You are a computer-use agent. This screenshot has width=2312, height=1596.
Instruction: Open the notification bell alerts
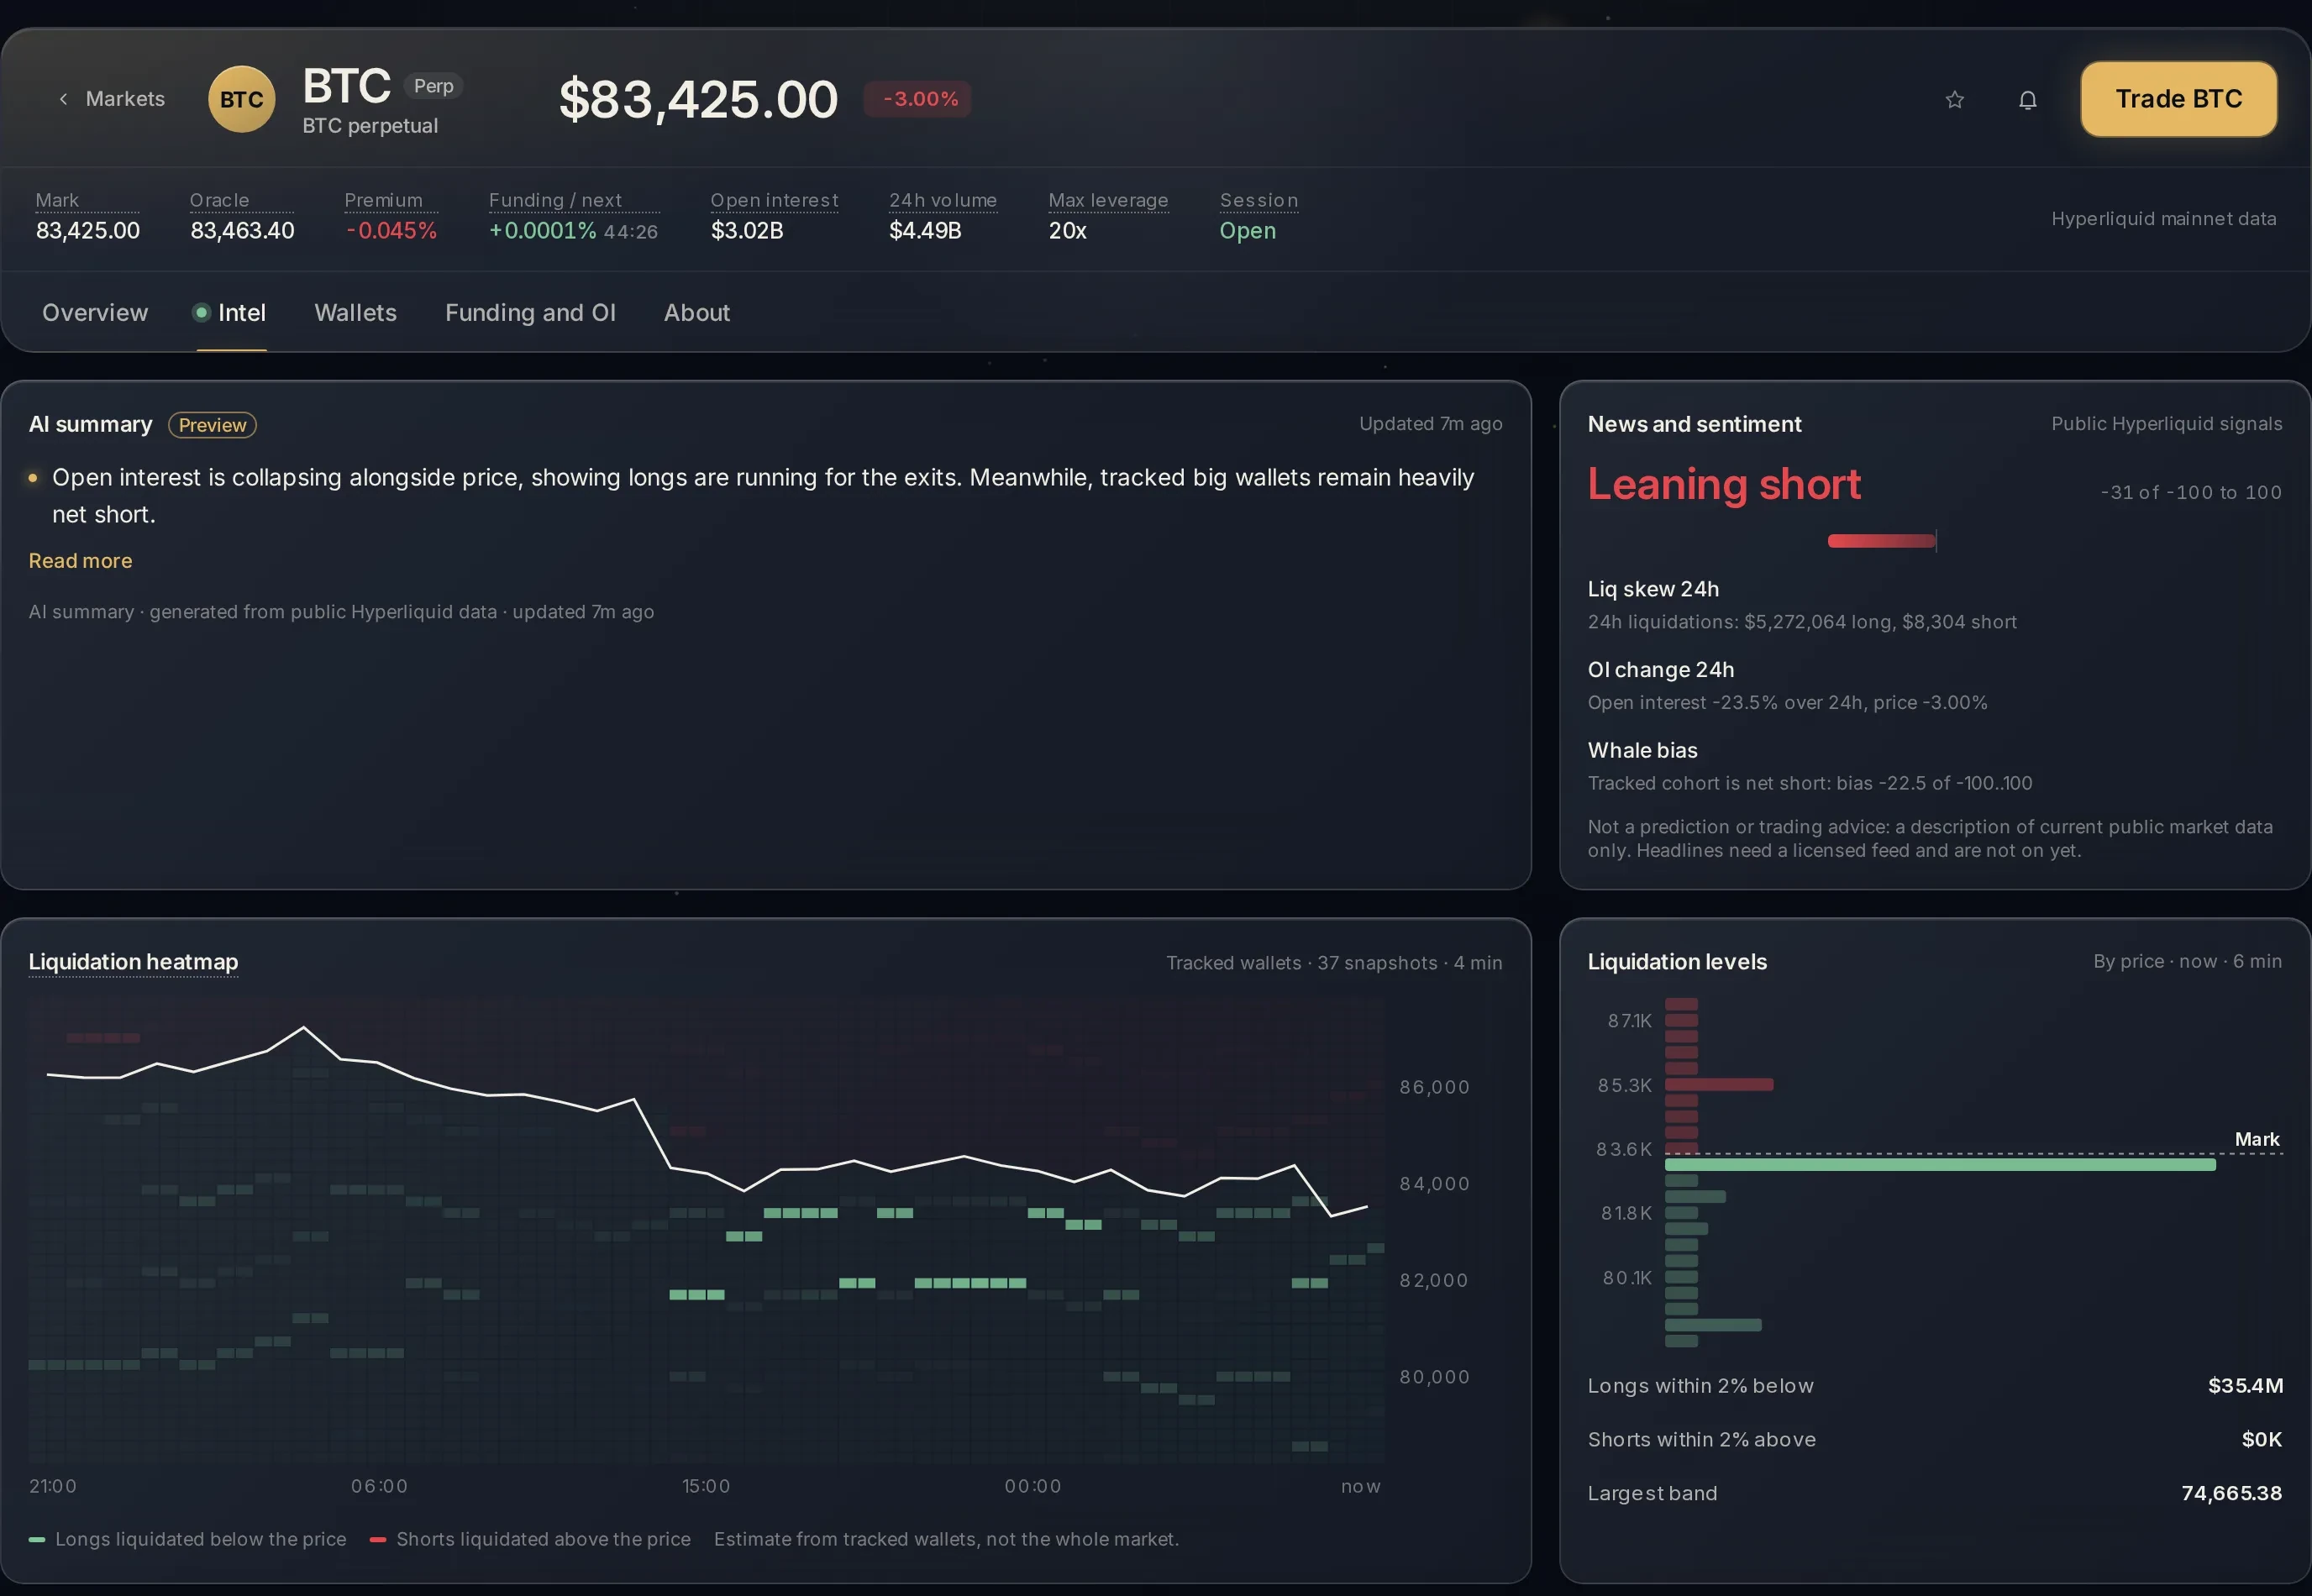(2027, 99)
